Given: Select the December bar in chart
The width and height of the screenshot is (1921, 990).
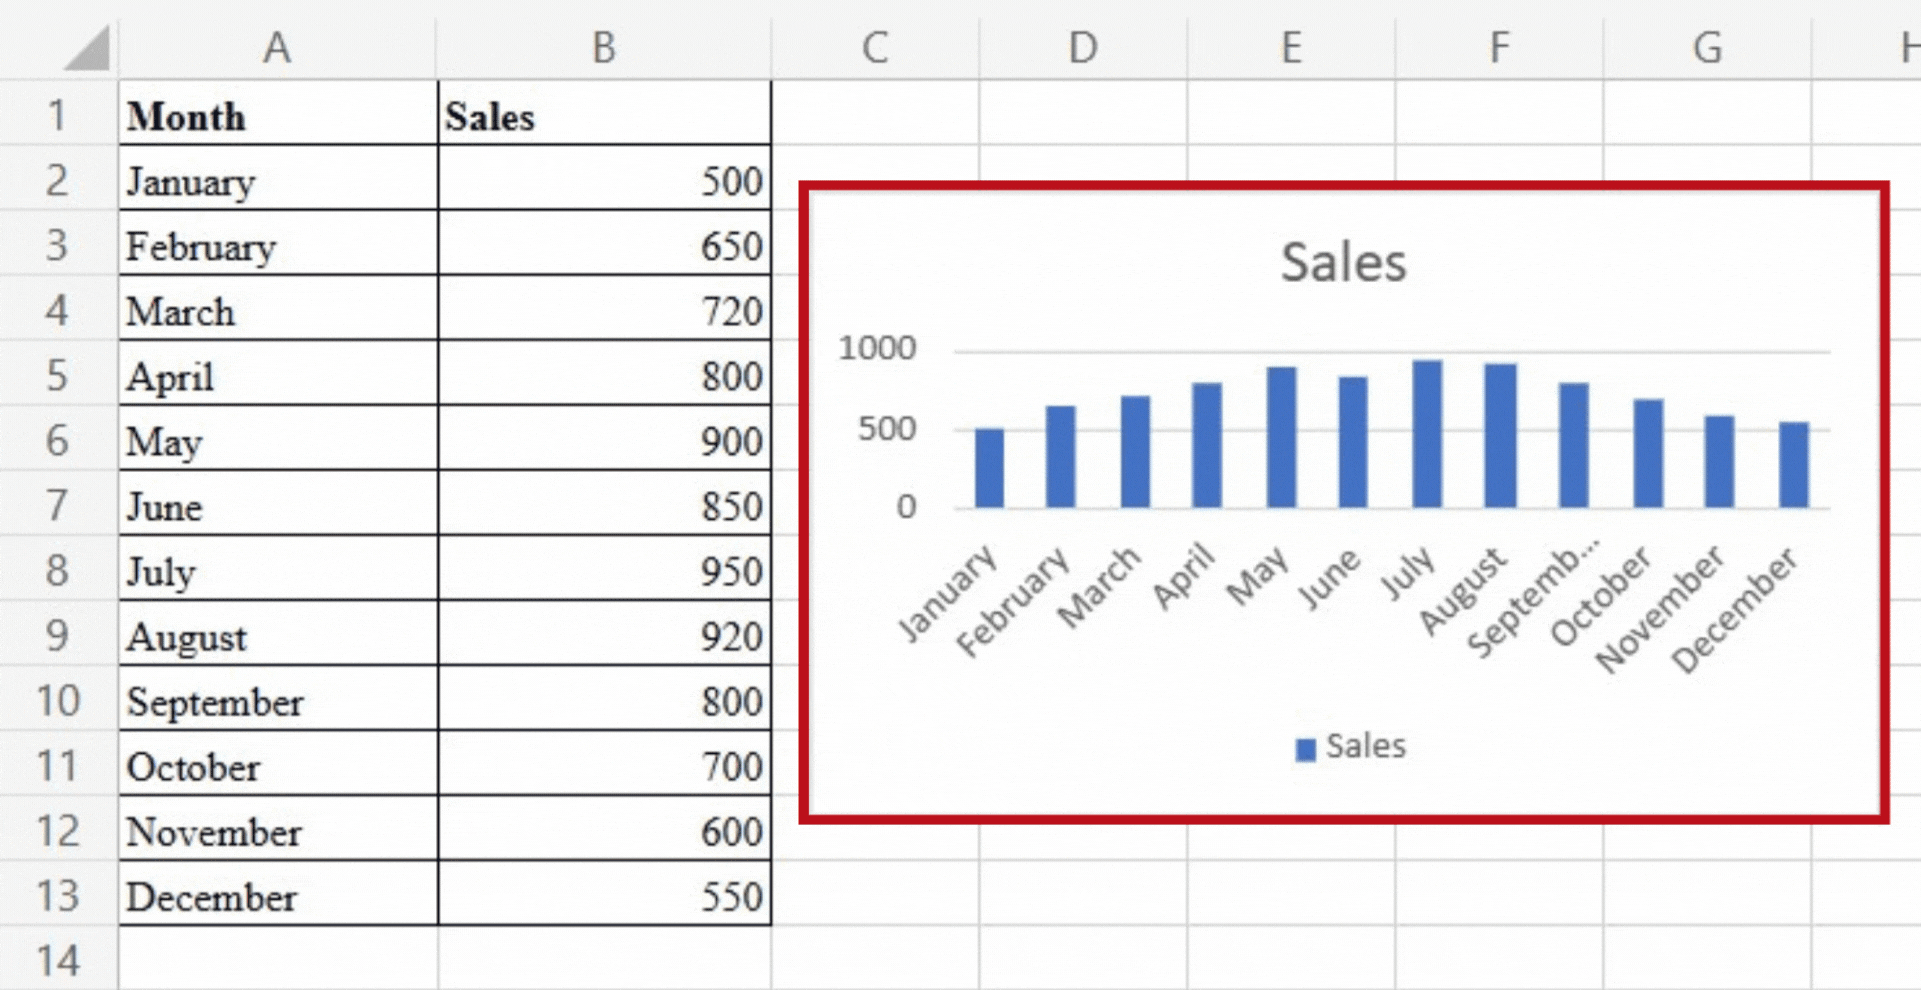Looking at the screenshot, I should (1793, 465).
